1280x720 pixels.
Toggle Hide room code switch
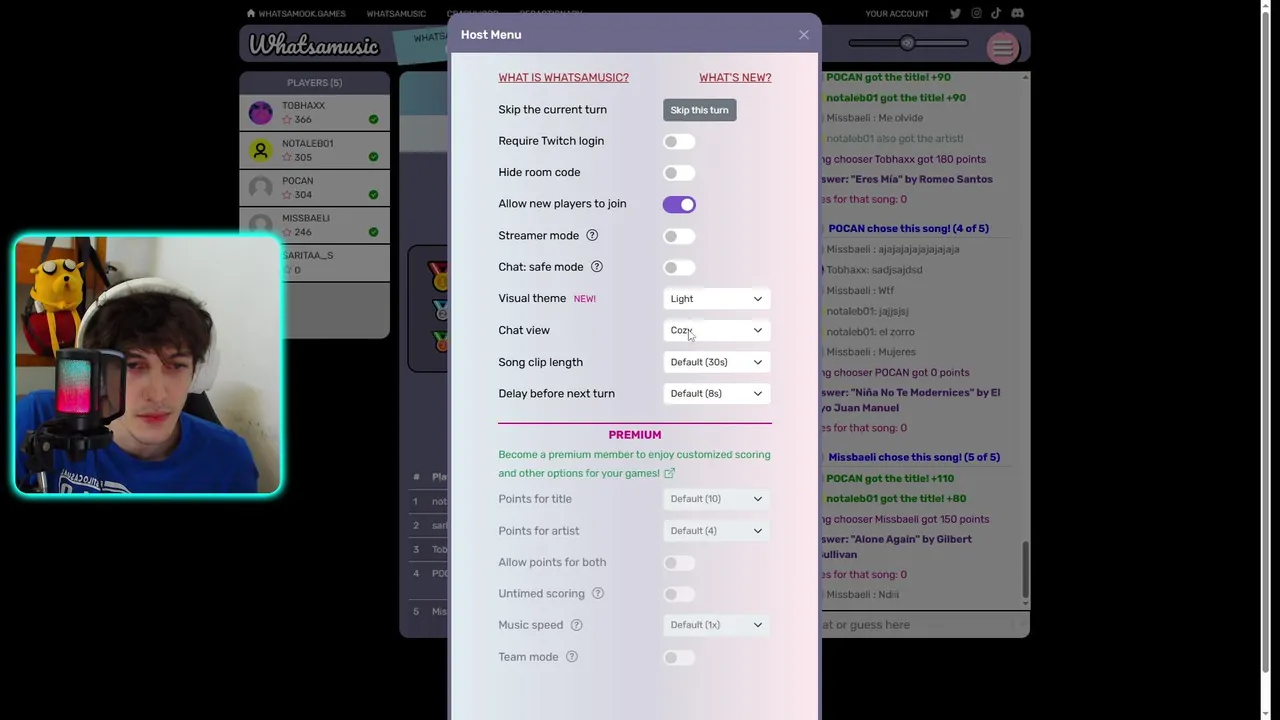click(679, 173)
